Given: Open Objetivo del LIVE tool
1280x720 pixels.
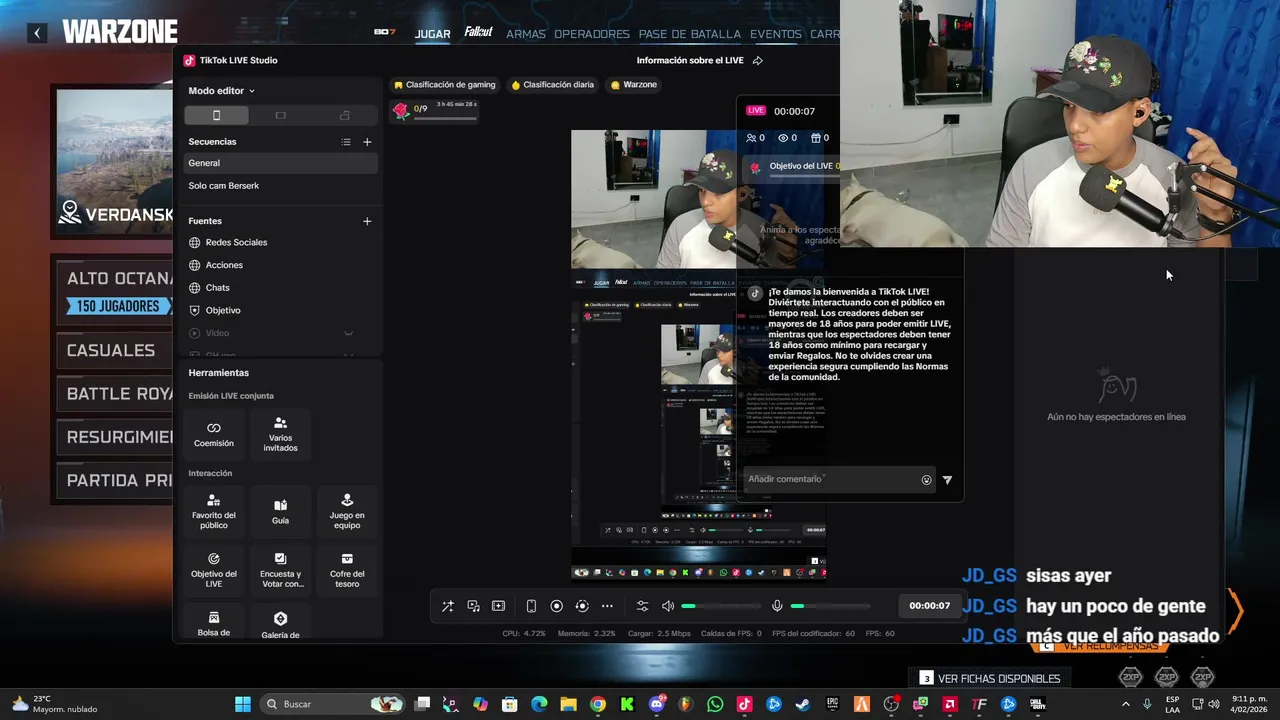Looking at the screenshot, I should click(x=214, y=570).
